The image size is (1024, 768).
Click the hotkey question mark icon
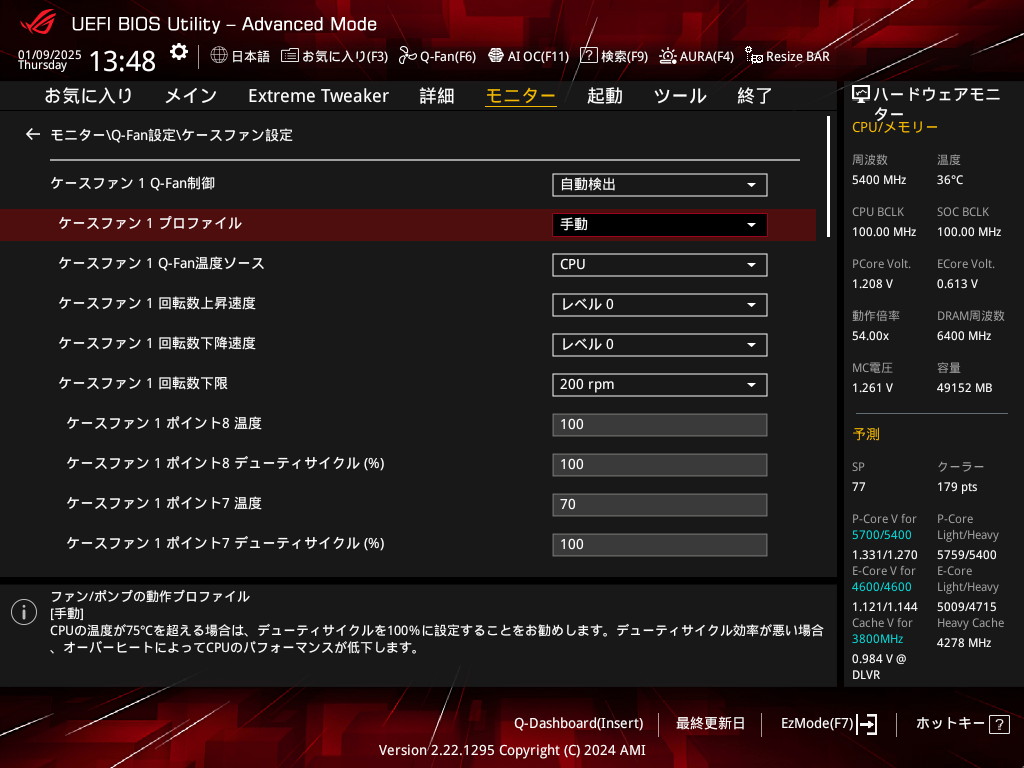click(x=1000, y=724)
